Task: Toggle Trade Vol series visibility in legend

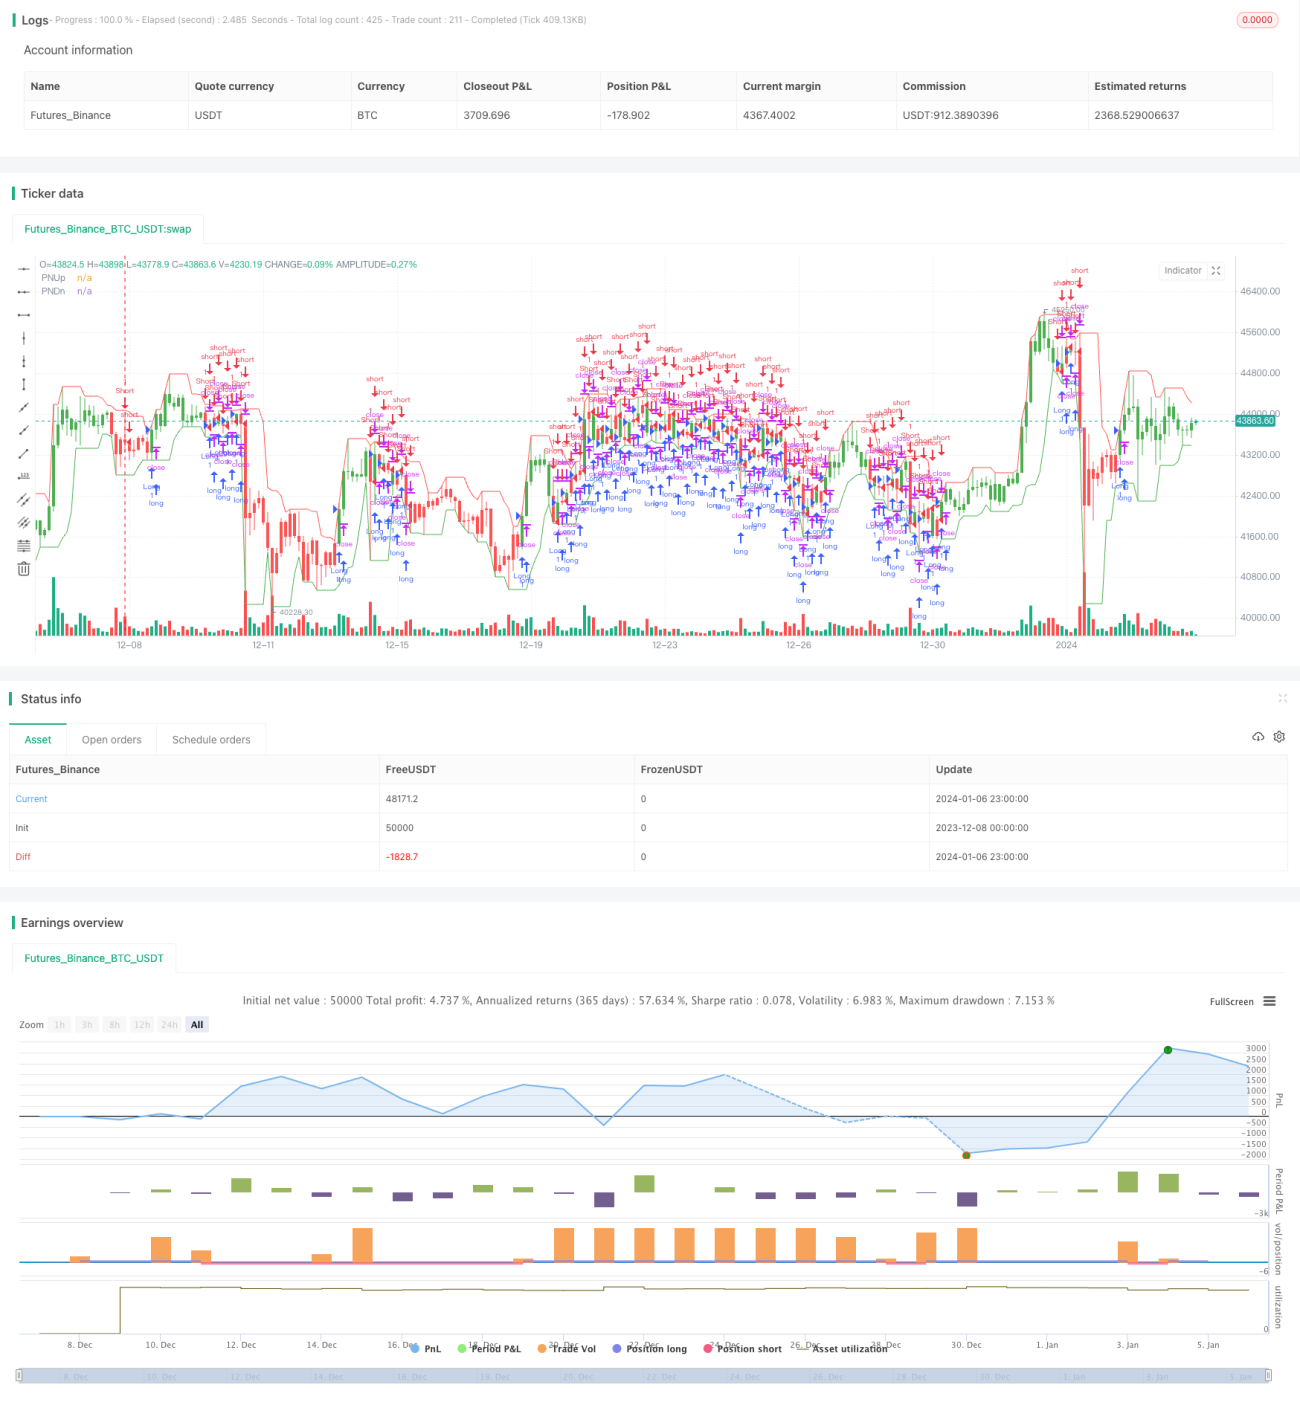Action: (566, 1349)
